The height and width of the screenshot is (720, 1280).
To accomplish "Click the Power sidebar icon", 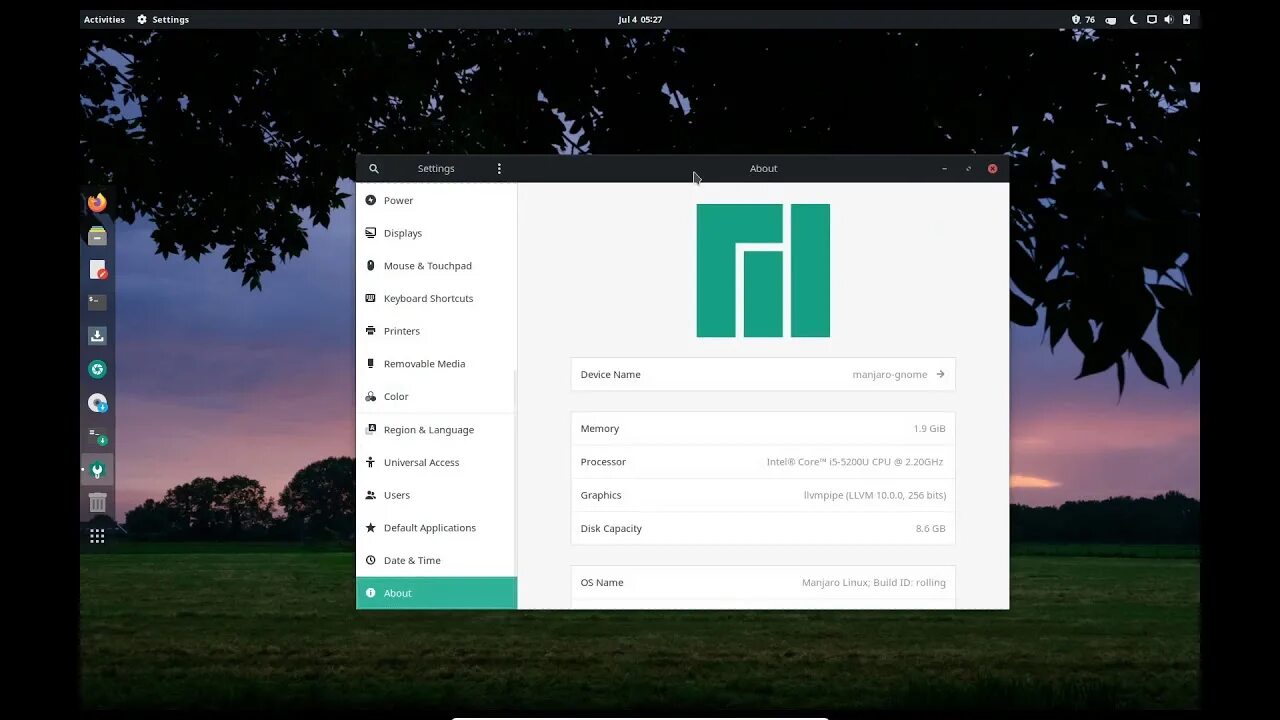I will click(x=371, y=200).
